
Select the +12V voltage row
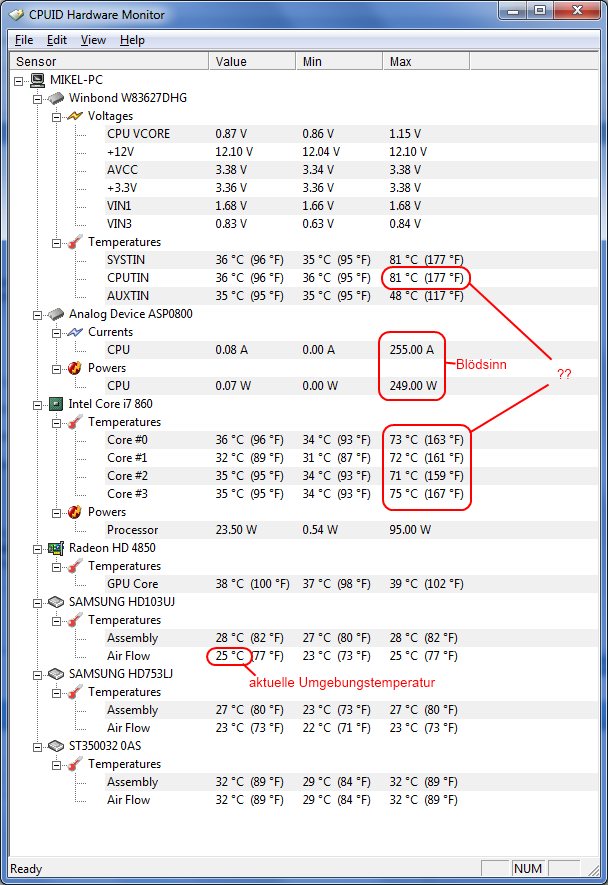pyautogui.click(x=351, y=152)
